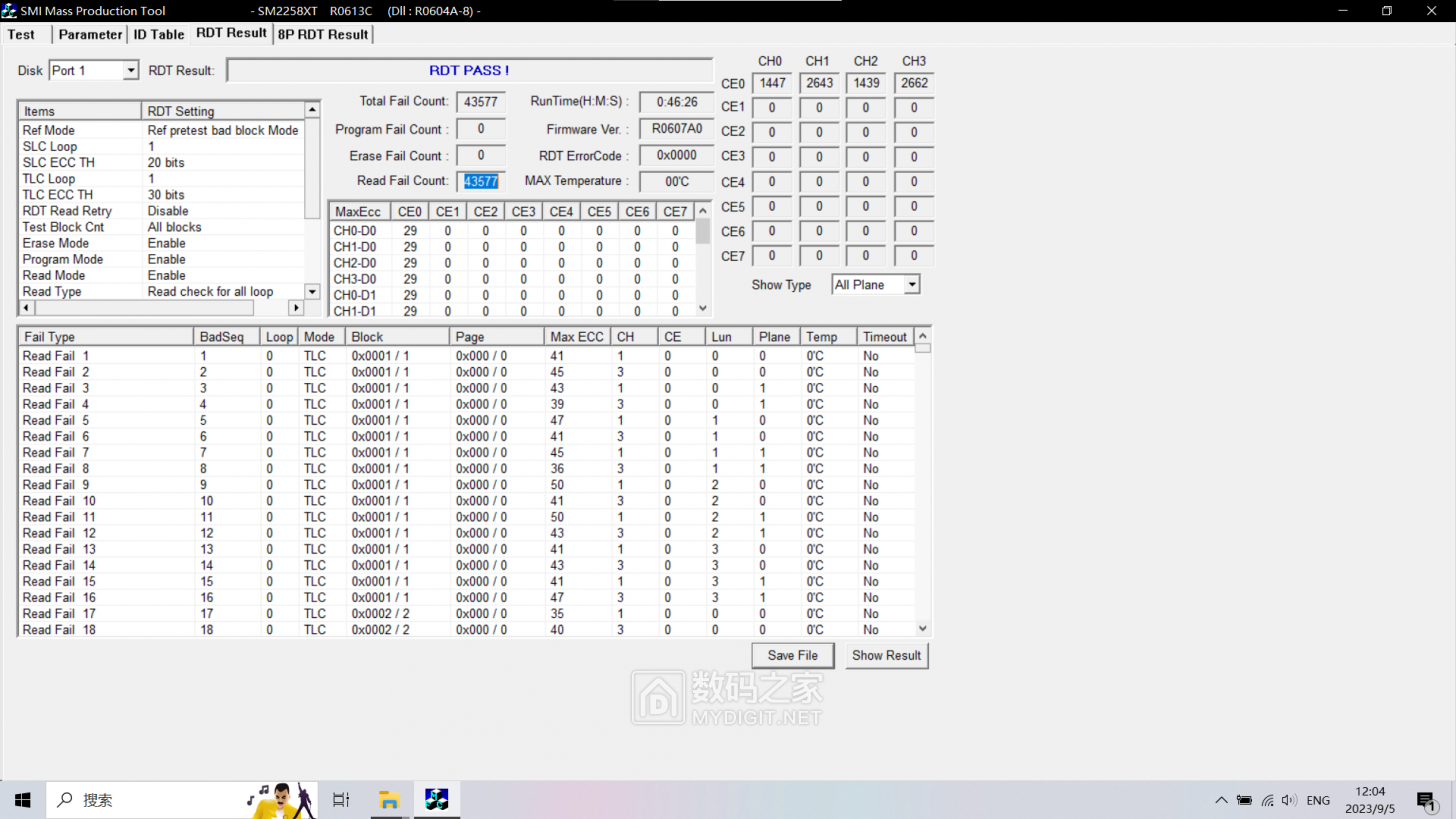Viewport: 1456px width, 819px height.
Task: Open Task View on the taskbar
Action: 341,800
